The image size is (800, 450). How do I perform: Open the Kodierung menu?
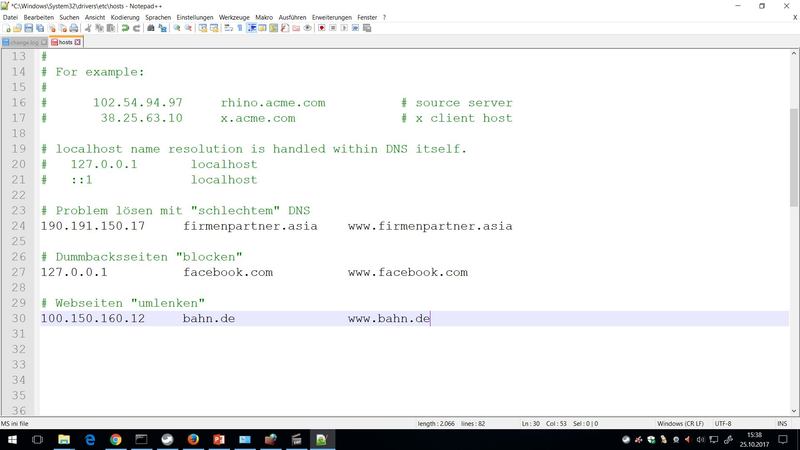[x=125, y=17]
